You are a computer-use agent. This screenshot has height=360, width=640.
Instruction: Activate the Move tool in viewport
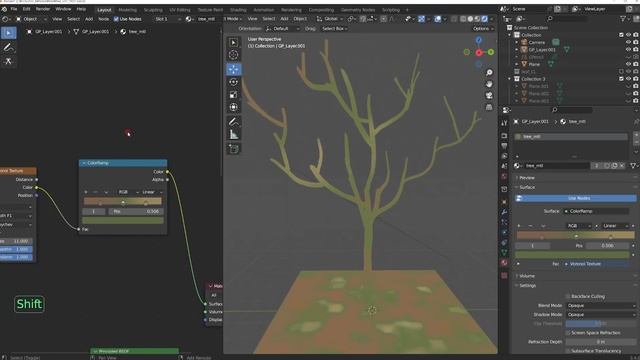click(233, 69)
